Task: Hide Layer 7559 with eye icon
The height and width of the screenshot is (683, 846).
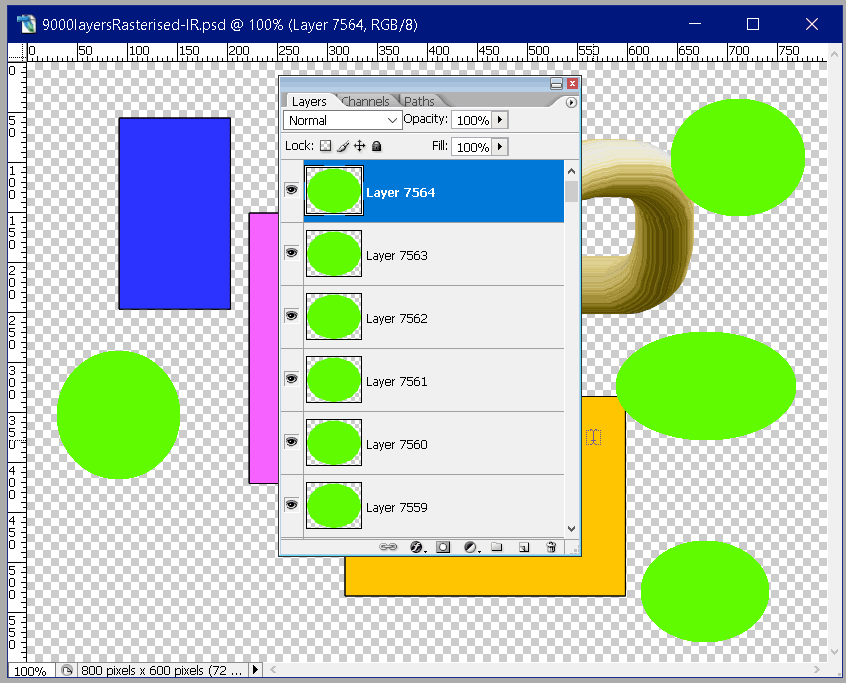Action: [x=291, y=504]
